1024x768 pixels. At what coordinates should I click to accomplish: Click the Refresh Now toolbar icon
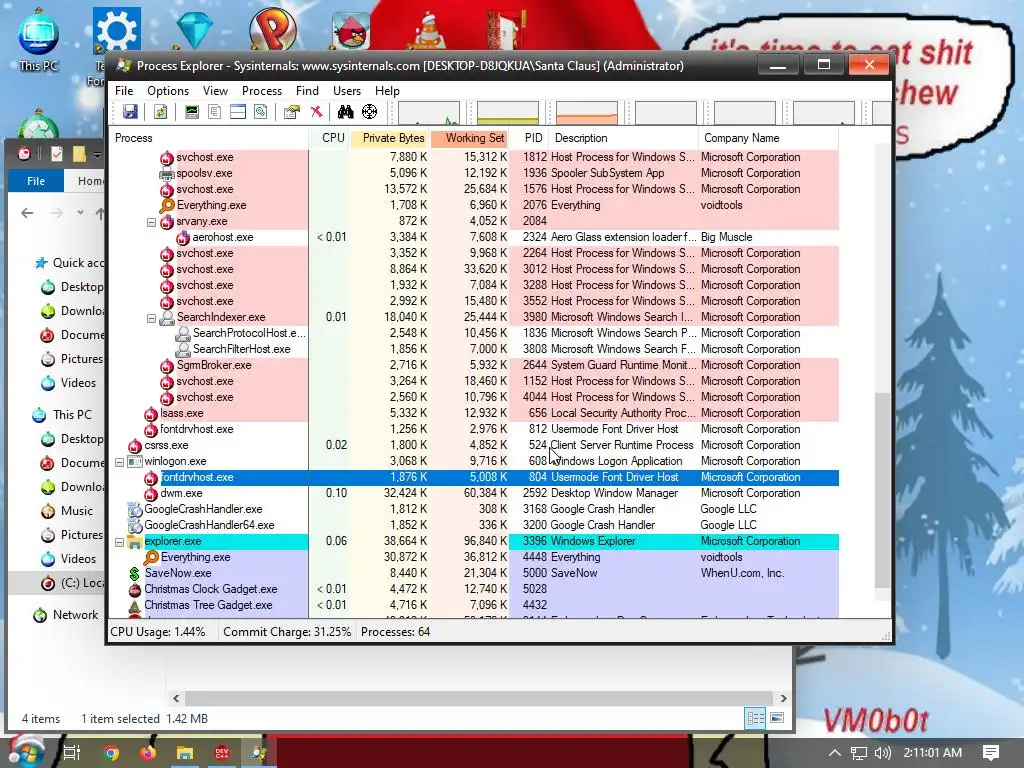(160, 112)
